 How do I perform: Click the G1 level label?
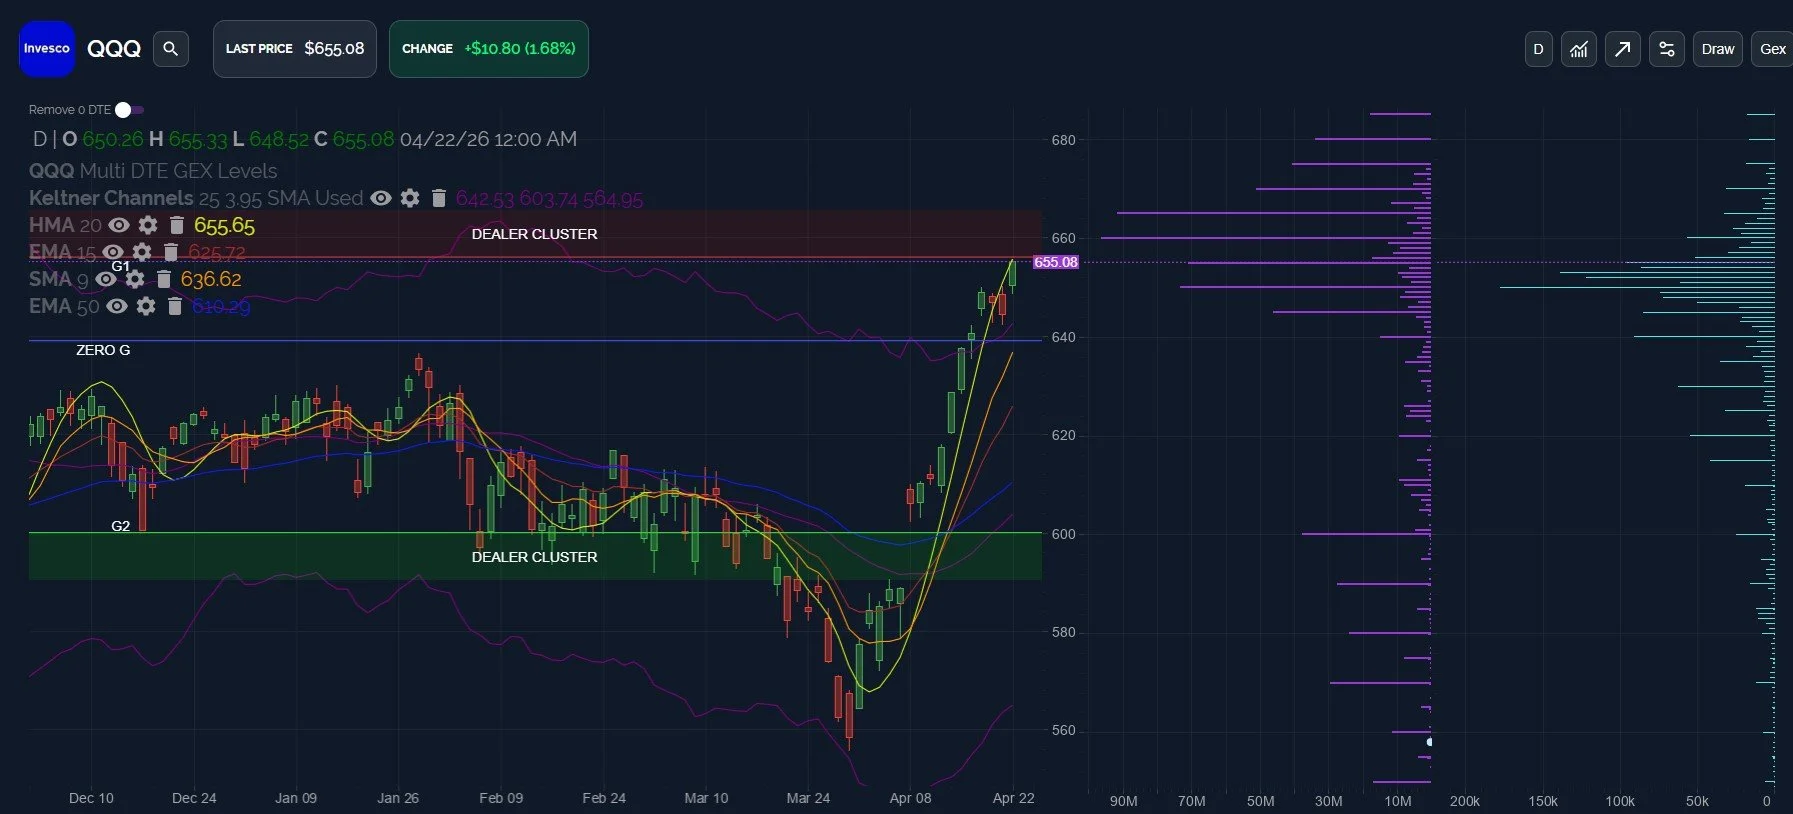[x=120, y=266]
